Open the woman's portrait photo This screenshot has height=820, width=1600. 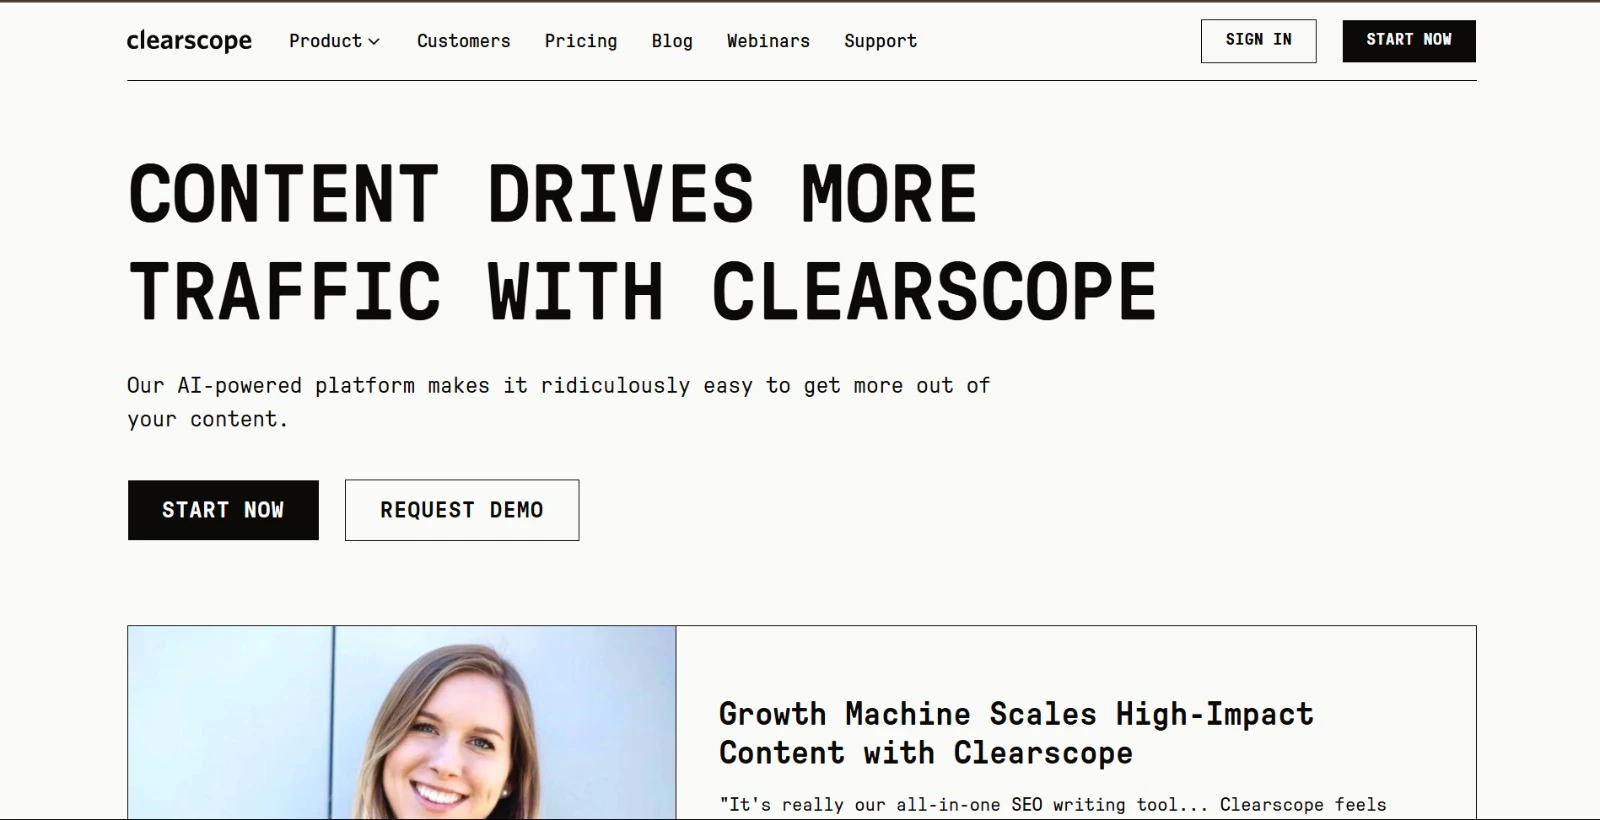(x=402, y=722)
